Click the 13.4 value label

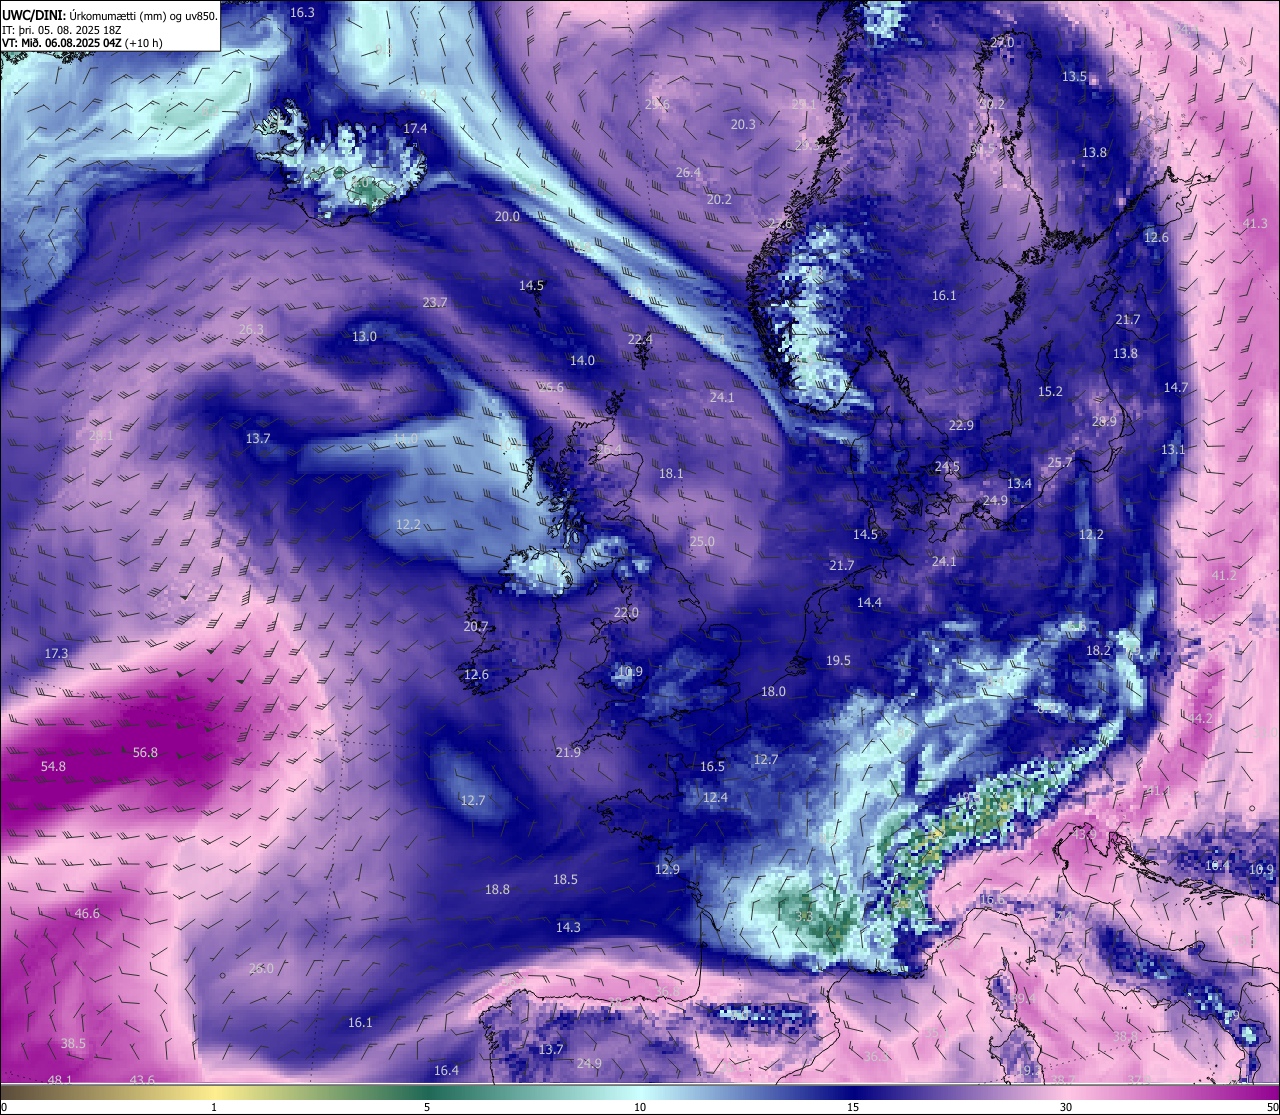[1019, 484]
